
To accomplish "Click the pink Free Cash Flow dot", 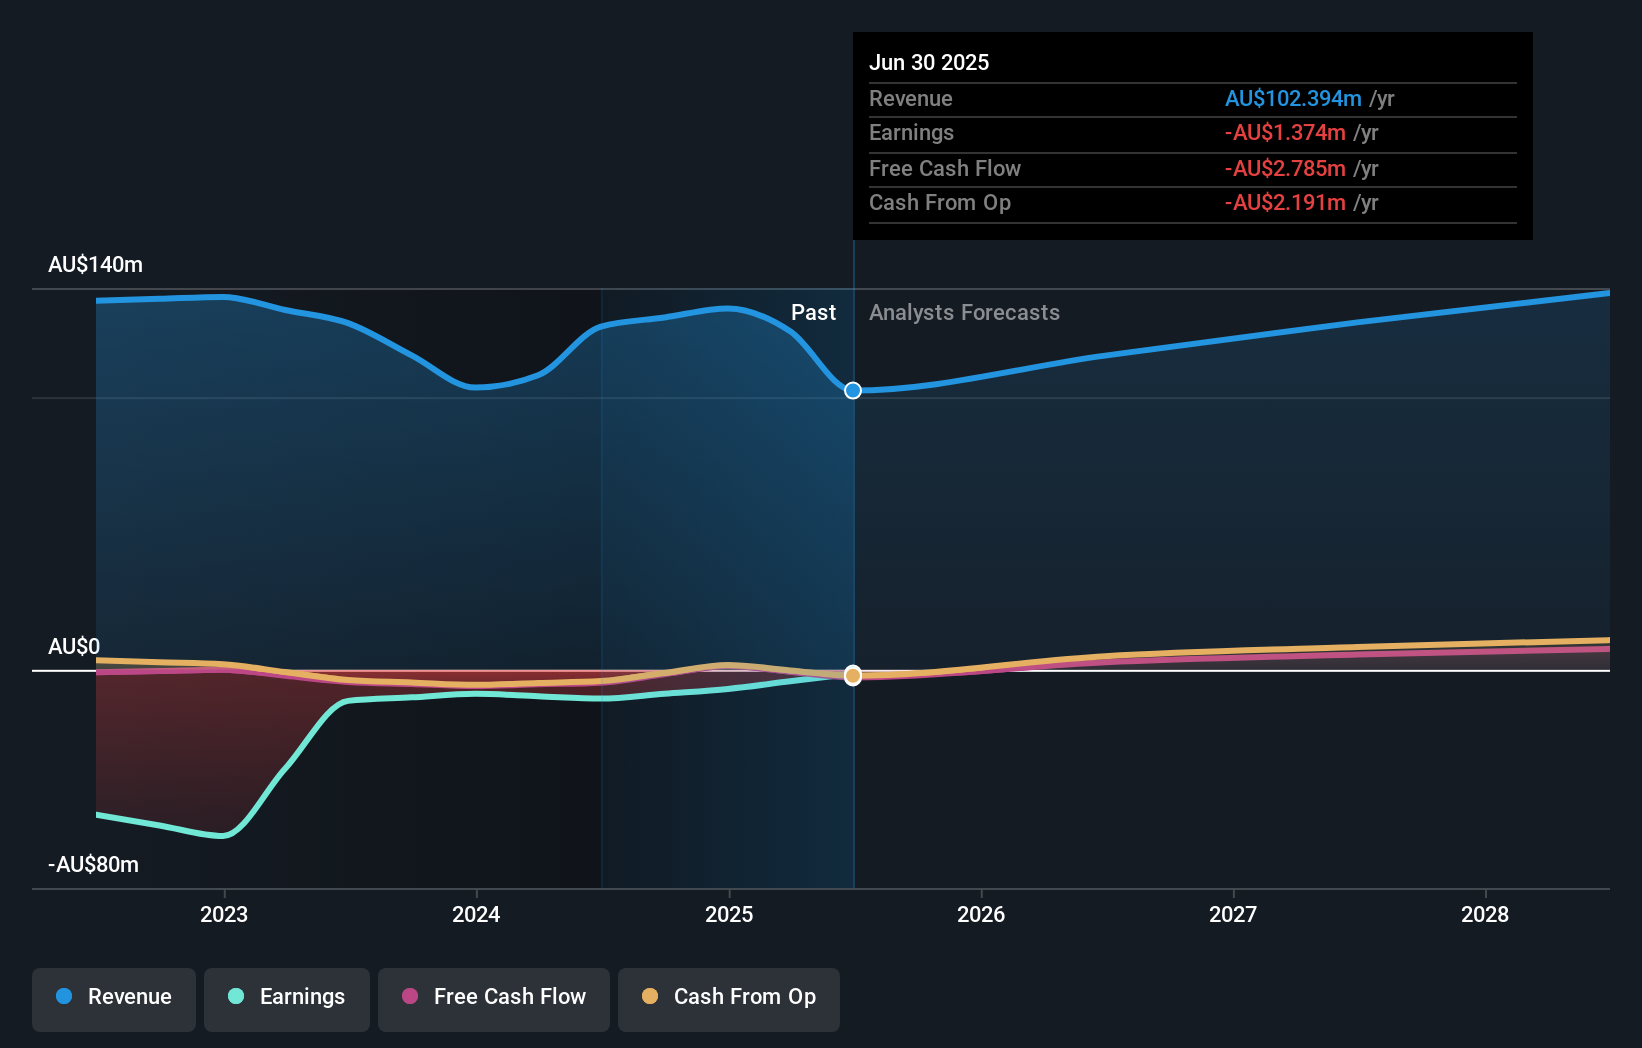I will [x=410, y=997].
